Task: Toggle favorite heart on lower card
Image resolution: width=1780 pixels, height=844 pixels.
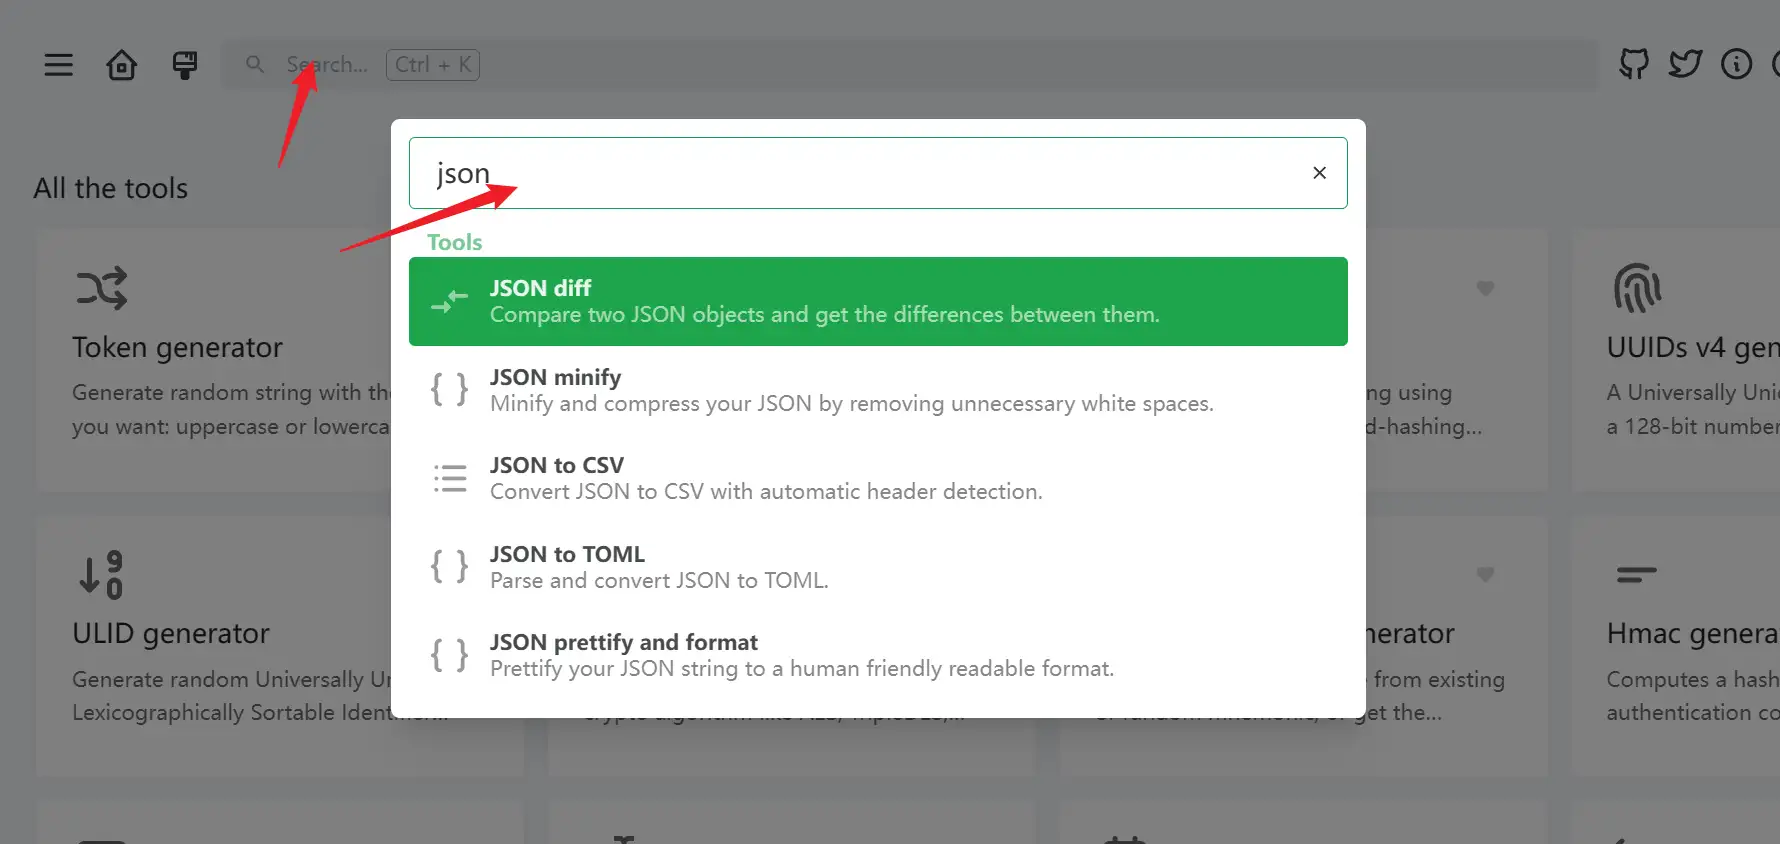Action: pos(1485,574)
